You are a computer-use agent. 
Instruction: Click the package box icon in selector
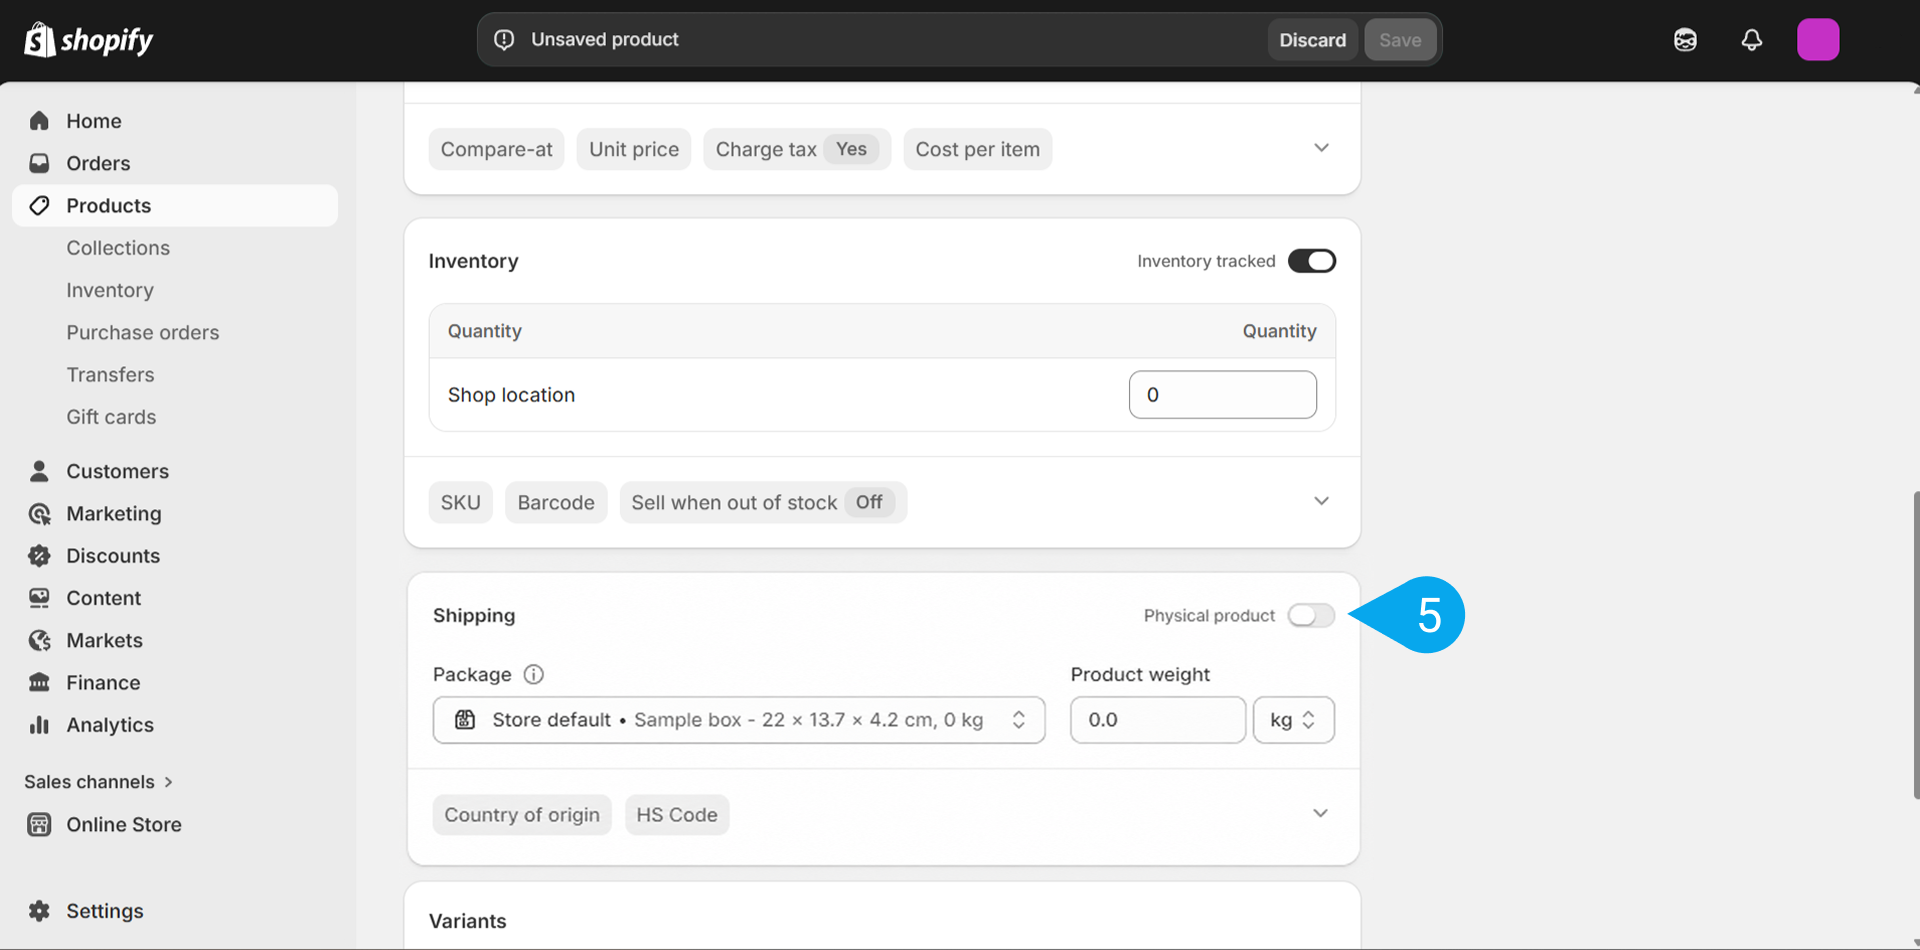pos(465,720)
